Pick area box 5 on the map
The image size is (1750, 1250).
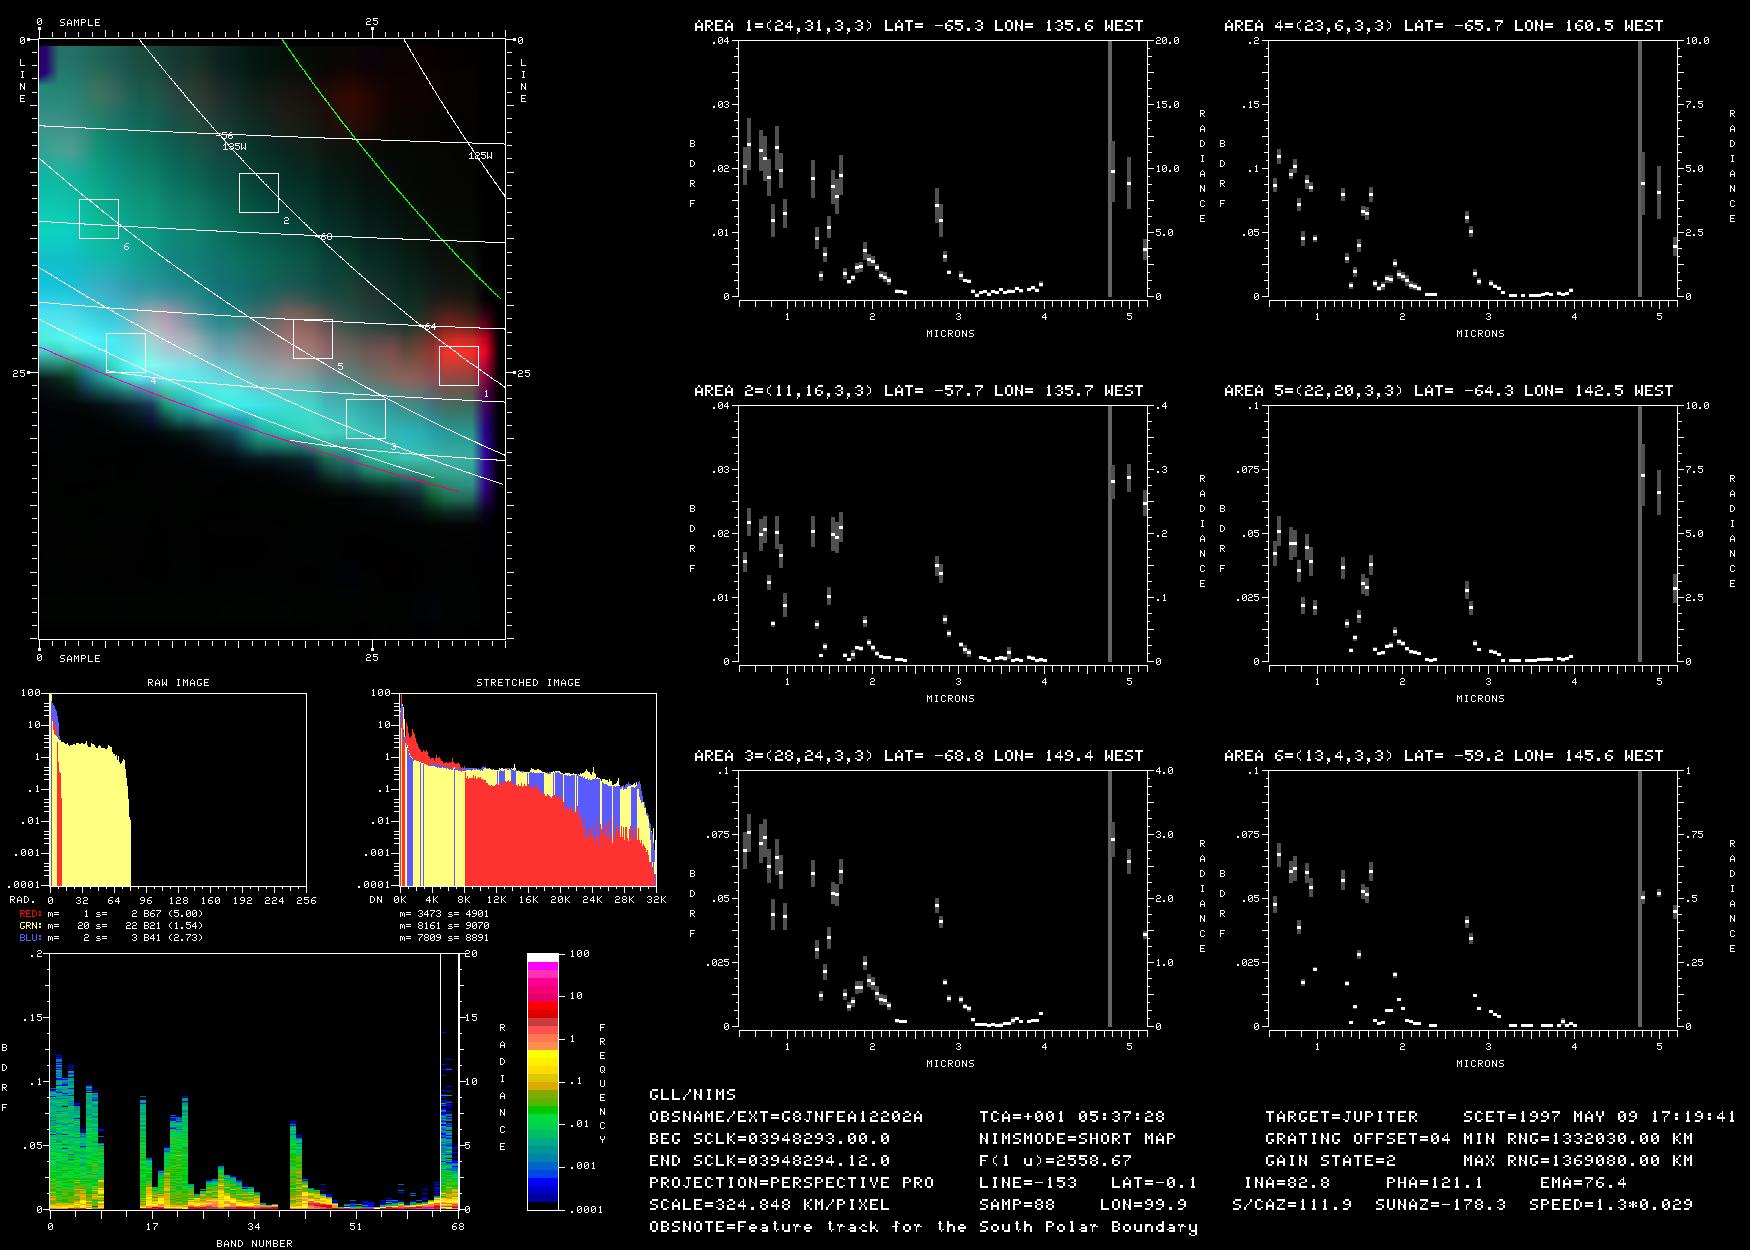coord(313,339)
